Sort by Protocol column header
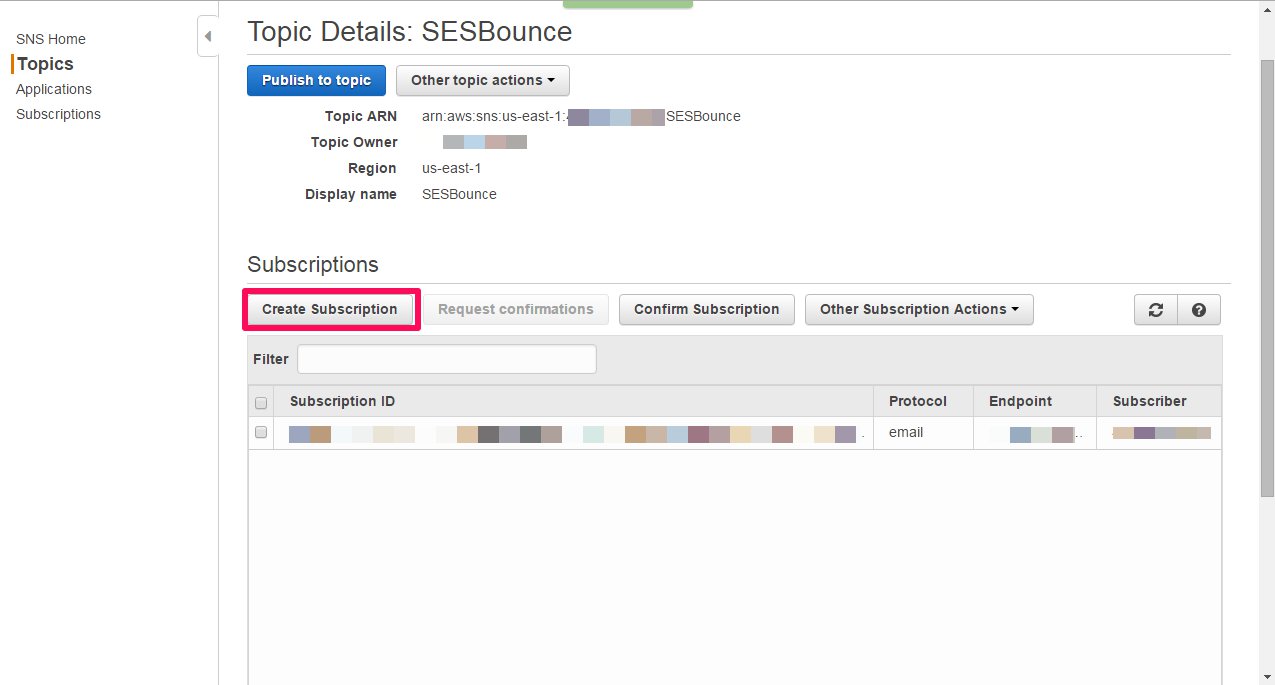Image resolution: width=1275 pixels, height=685 pixels. point(923,401)
